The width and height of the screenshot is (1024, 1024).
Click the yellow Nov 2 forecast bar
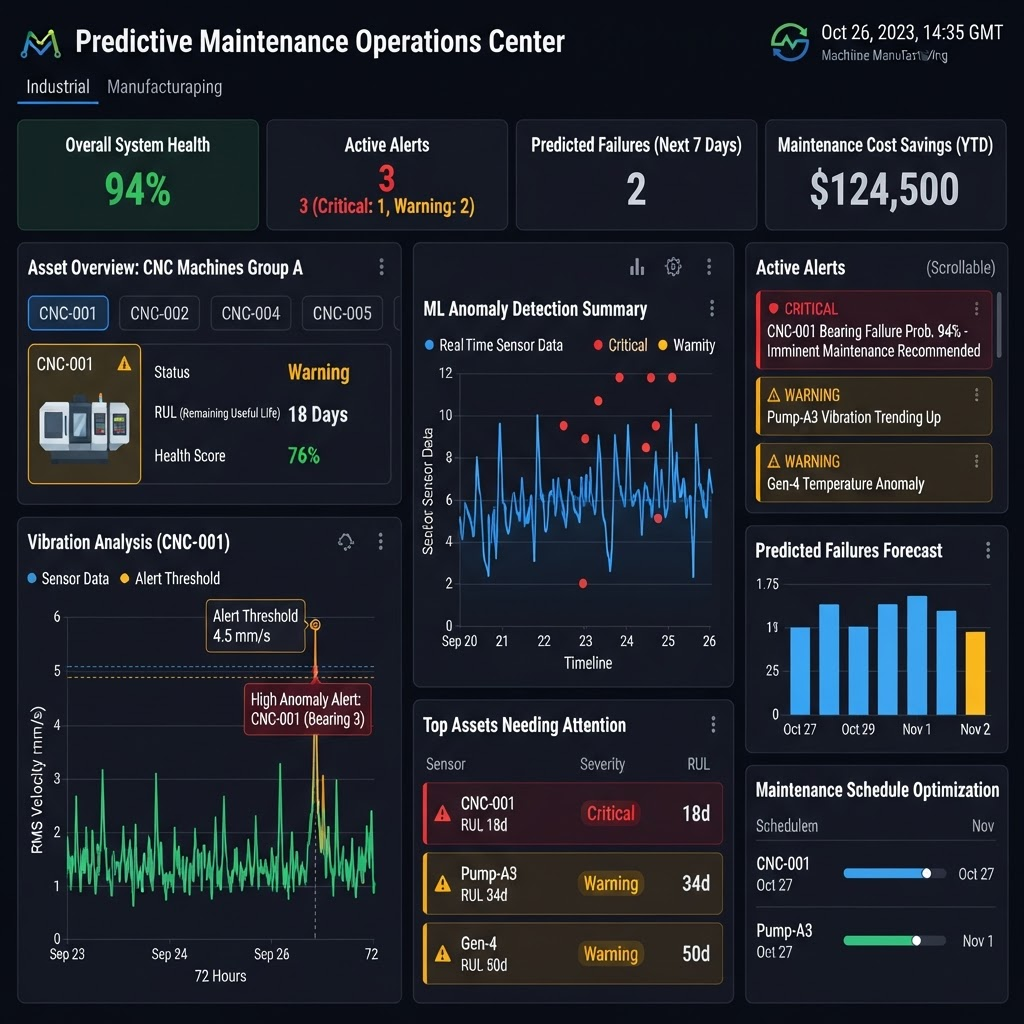(975, 673)
